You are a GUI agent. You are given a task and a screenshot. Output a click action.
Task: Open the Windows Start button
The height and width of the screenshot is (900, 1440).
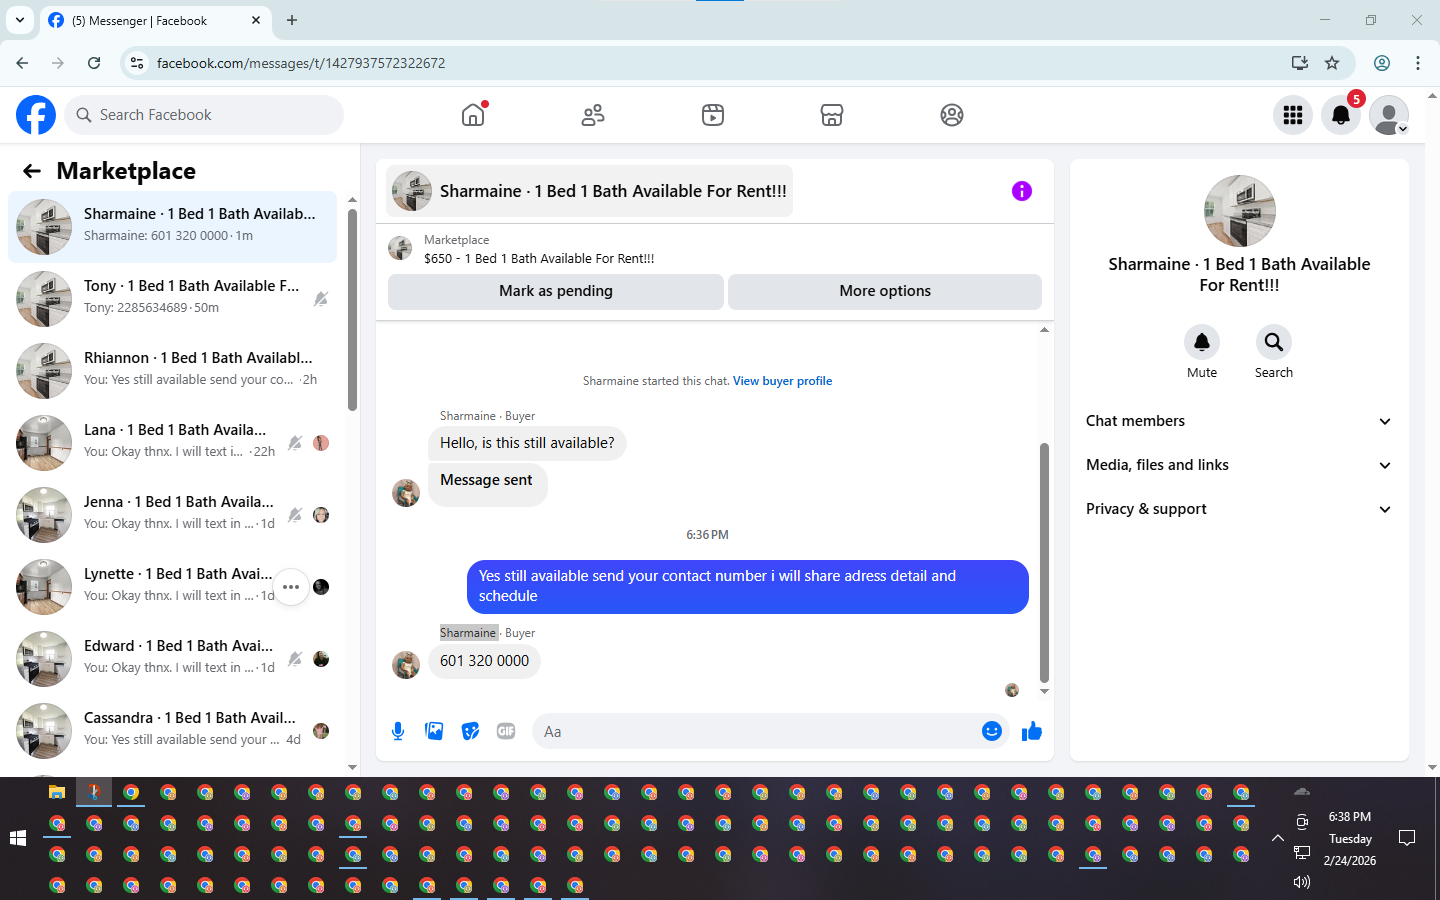(x=18, y=838)
